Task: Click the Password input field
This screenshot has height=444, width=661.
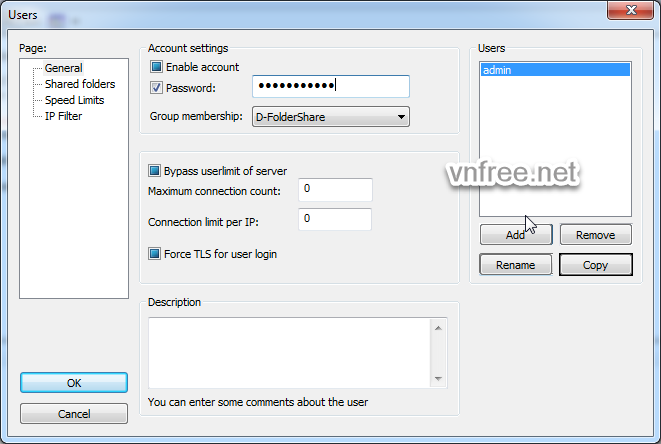Action: click(x=330, y=87)
